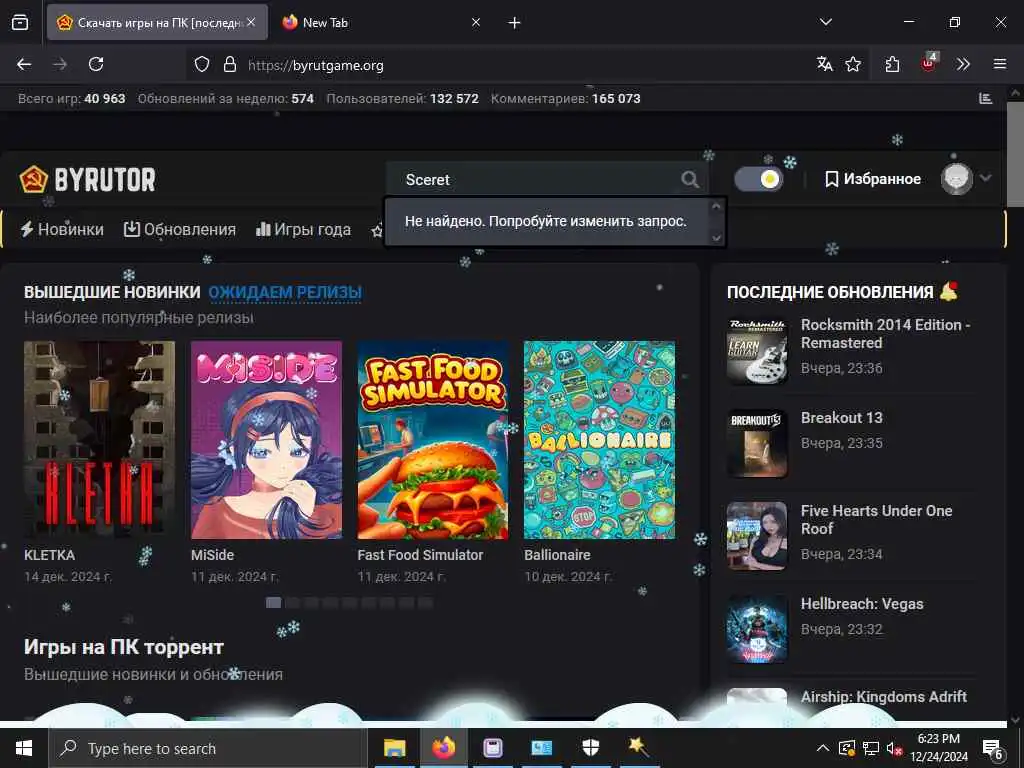Reload the page with the refresh icon

[x=96, y=64]
